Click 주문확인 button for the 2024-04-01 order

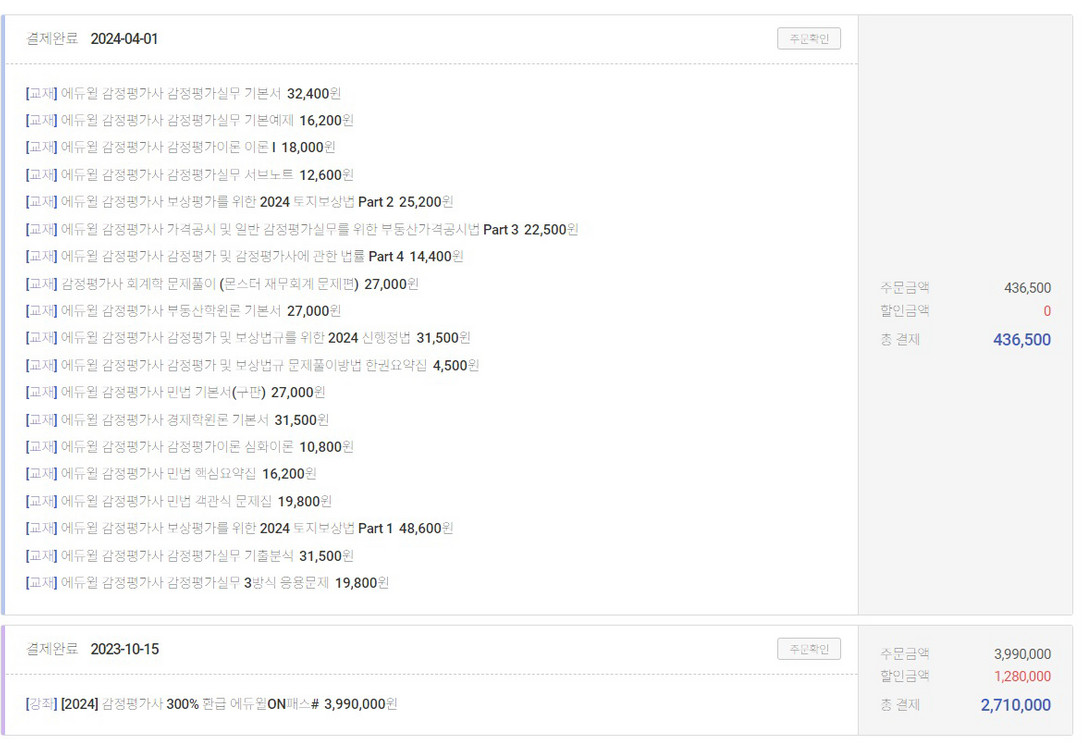pyautogui.click(x=810, y=38)
